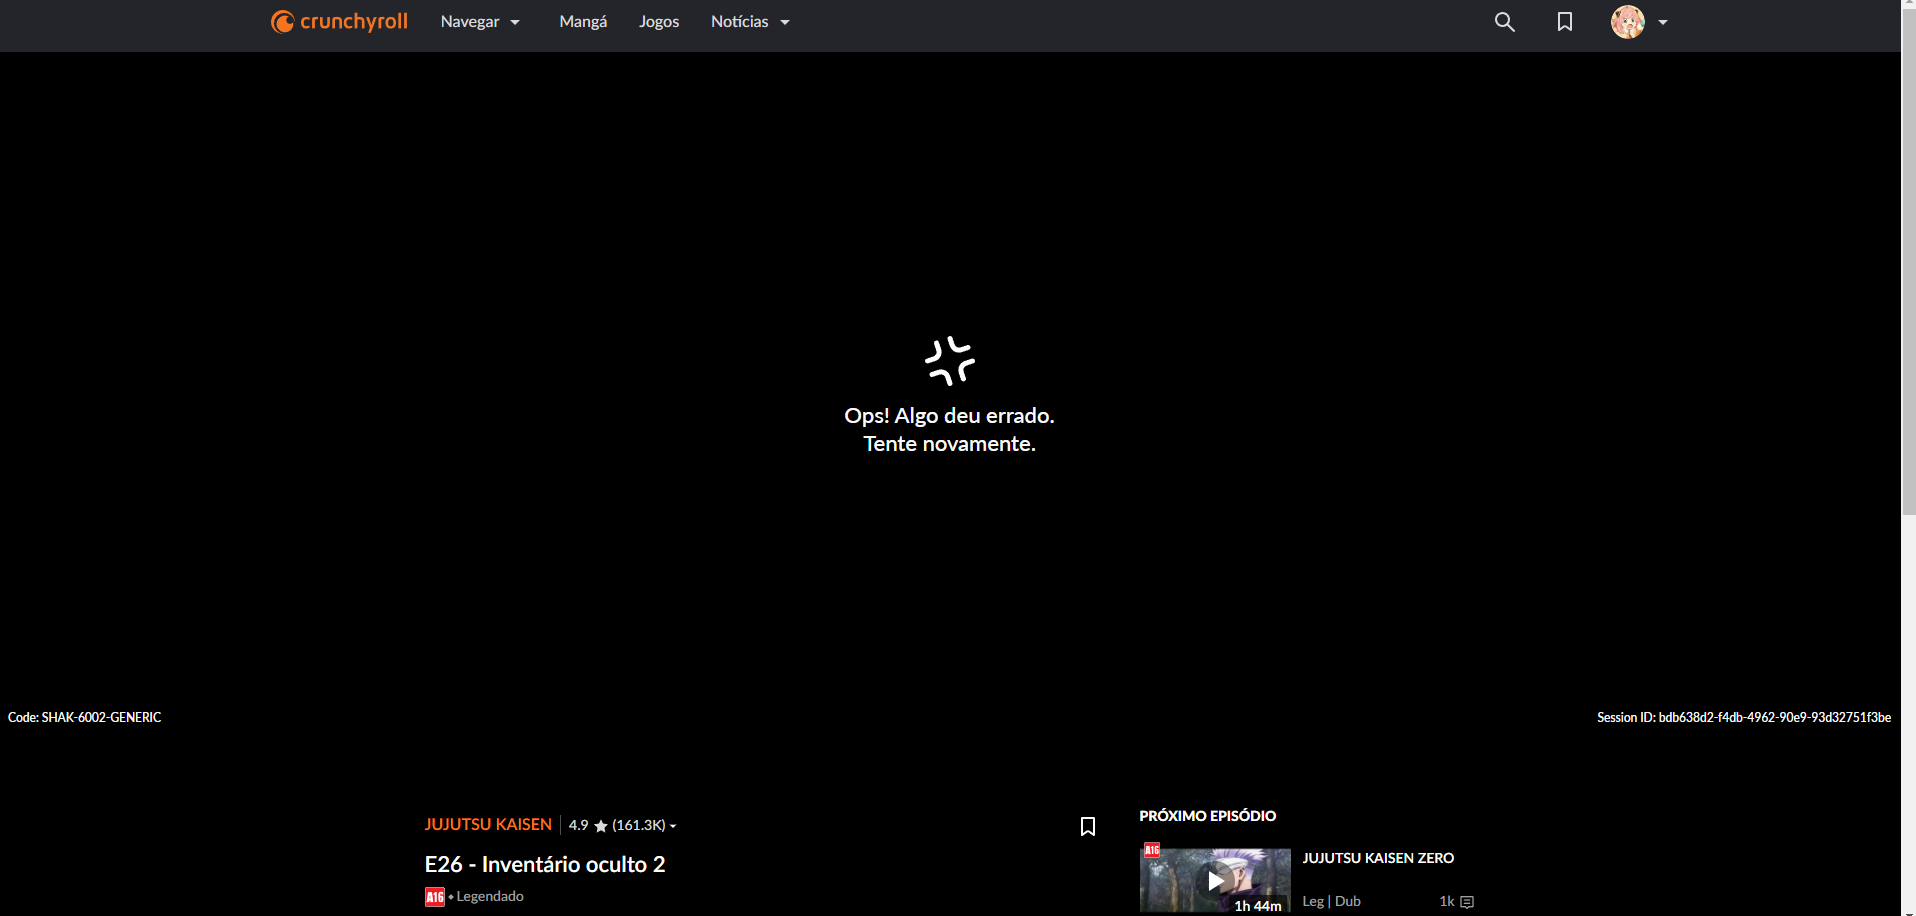Select the Session ID text
This screenshot has width=1916, height=916.
[x=1744, y=717]
